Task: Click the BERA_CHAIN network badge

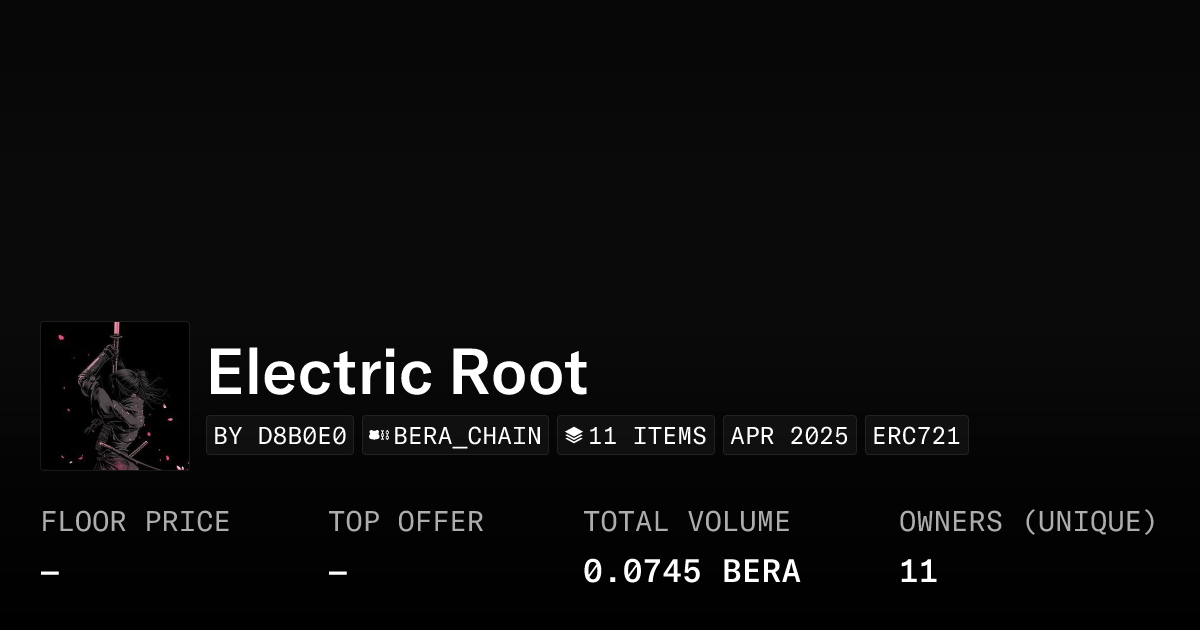Action: (455, 435)
